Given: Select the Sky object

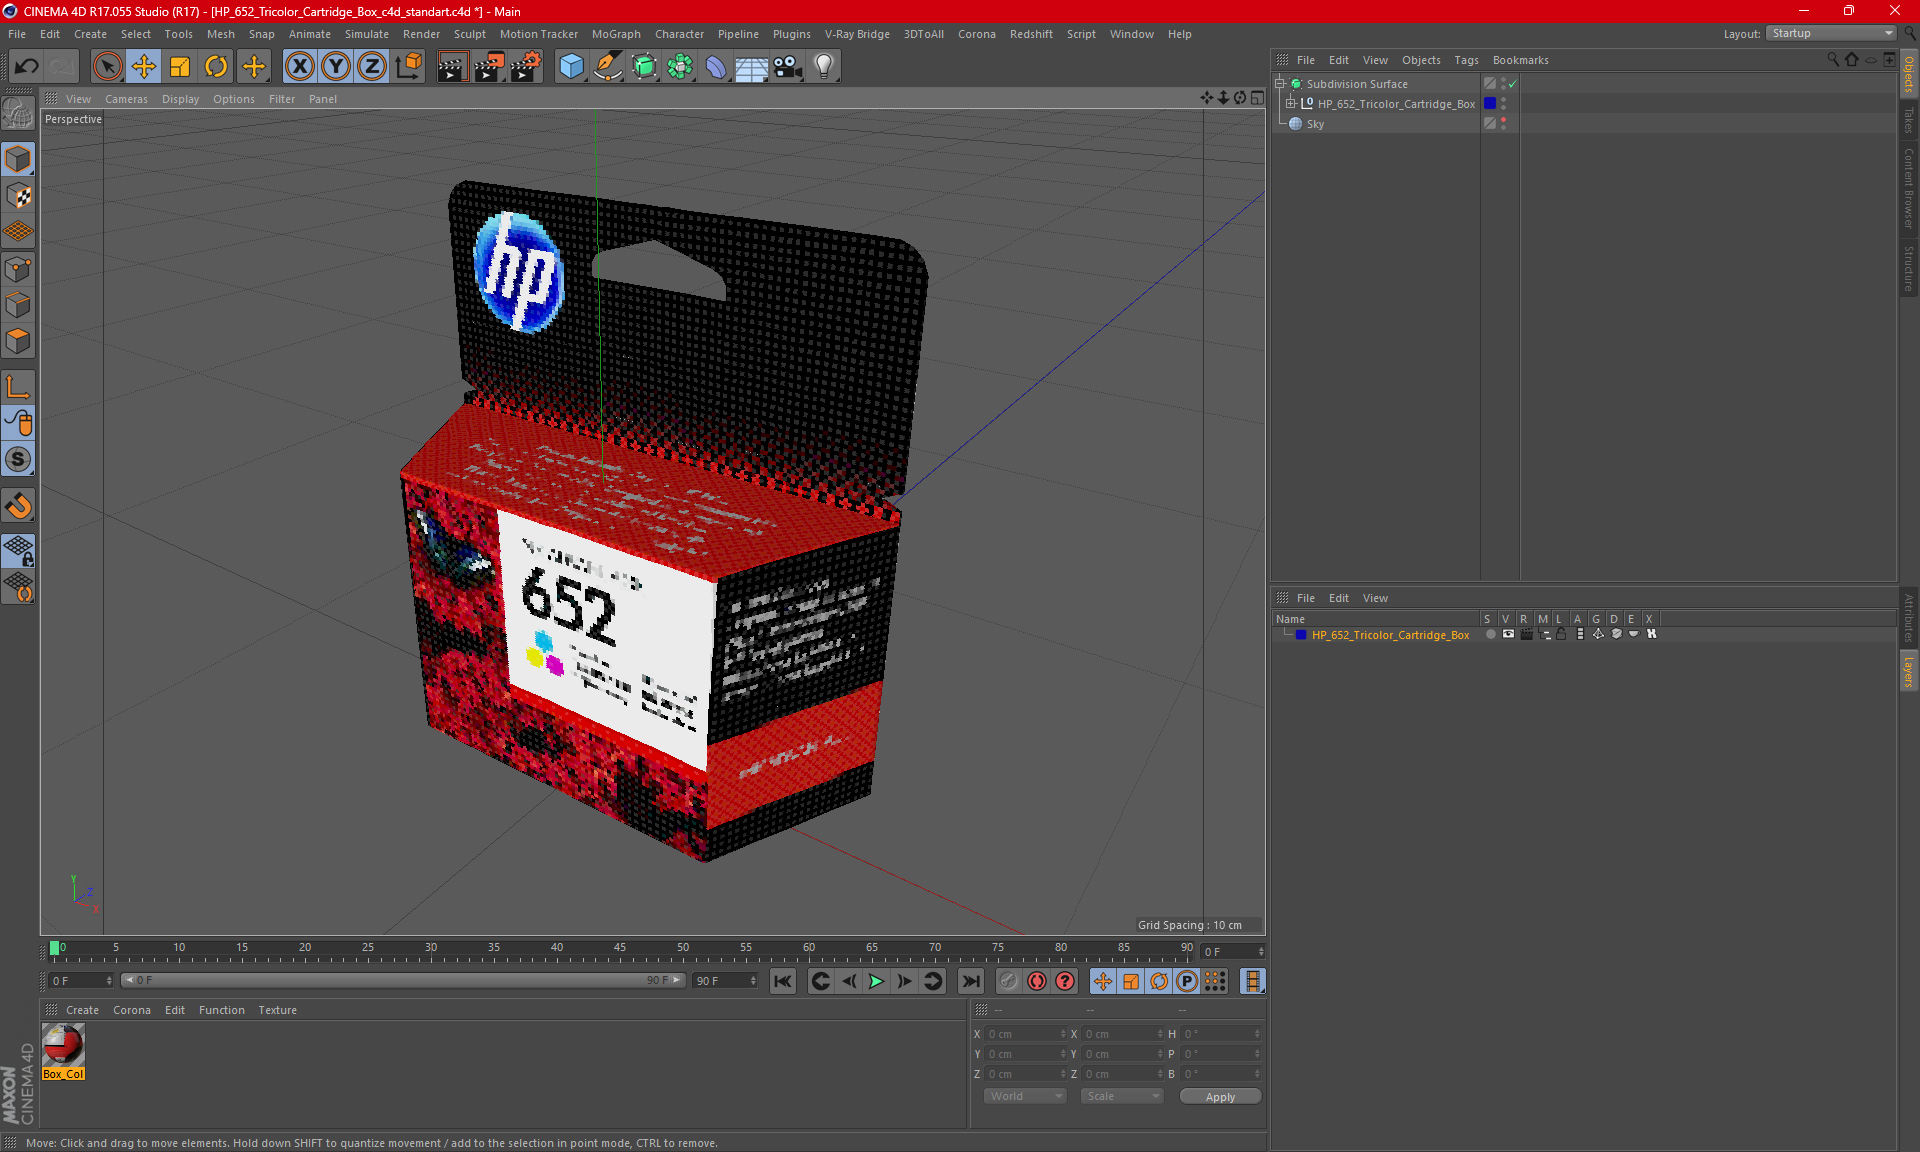Looking at the screenshot, I should (x=1314, y=124).
